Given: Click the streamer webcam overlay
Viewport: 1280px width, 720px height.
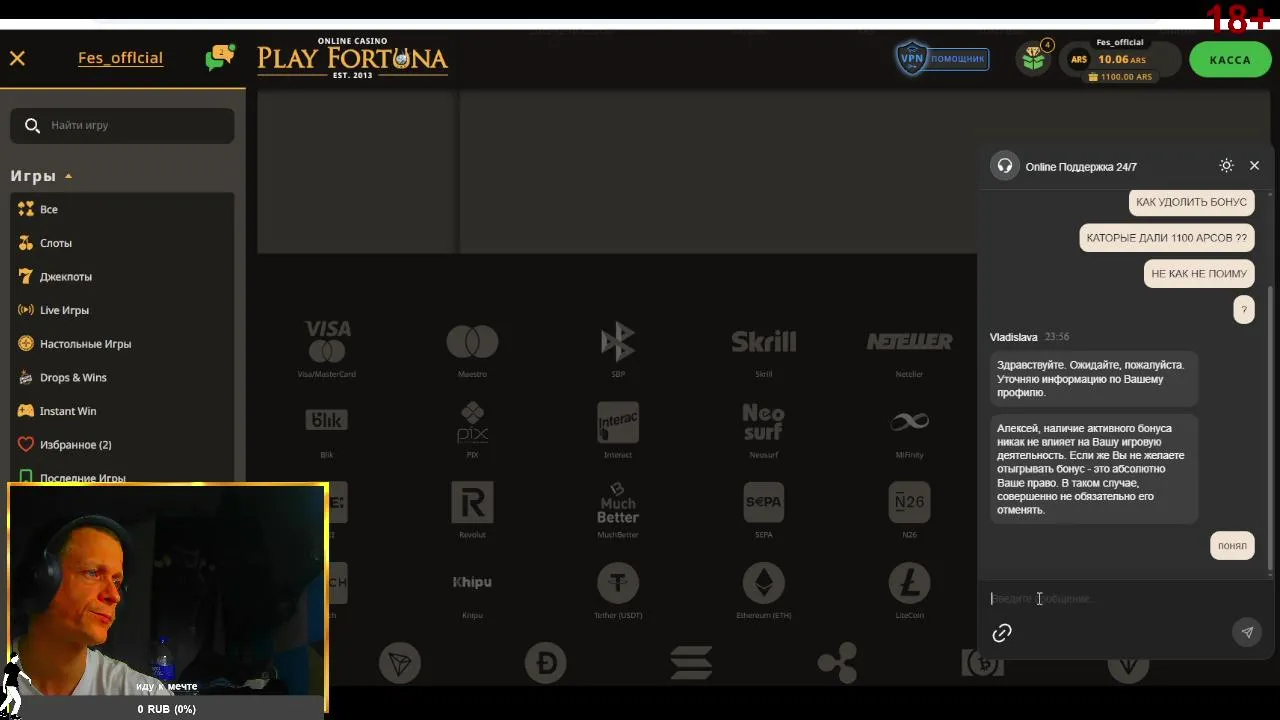Looking at the screenshot, I should tap(167, 600).
